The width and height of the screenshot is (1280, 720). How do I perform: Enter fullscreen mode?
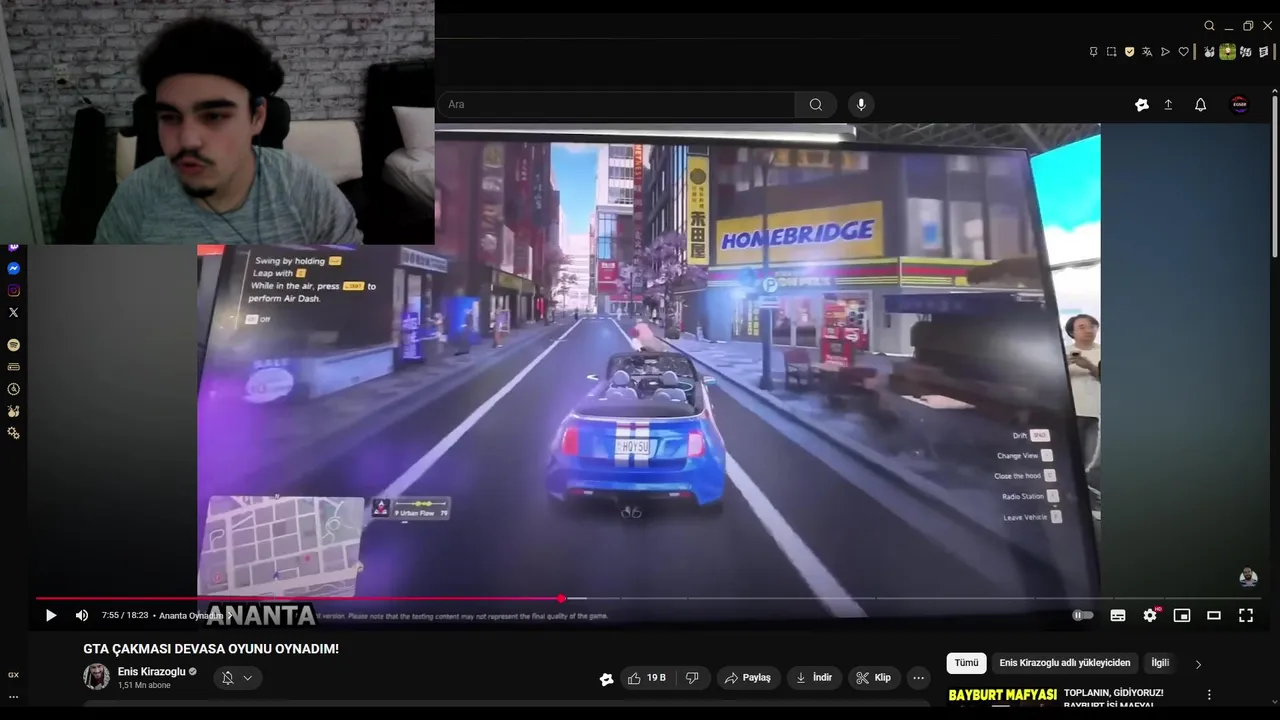[x=1246, y=616]
